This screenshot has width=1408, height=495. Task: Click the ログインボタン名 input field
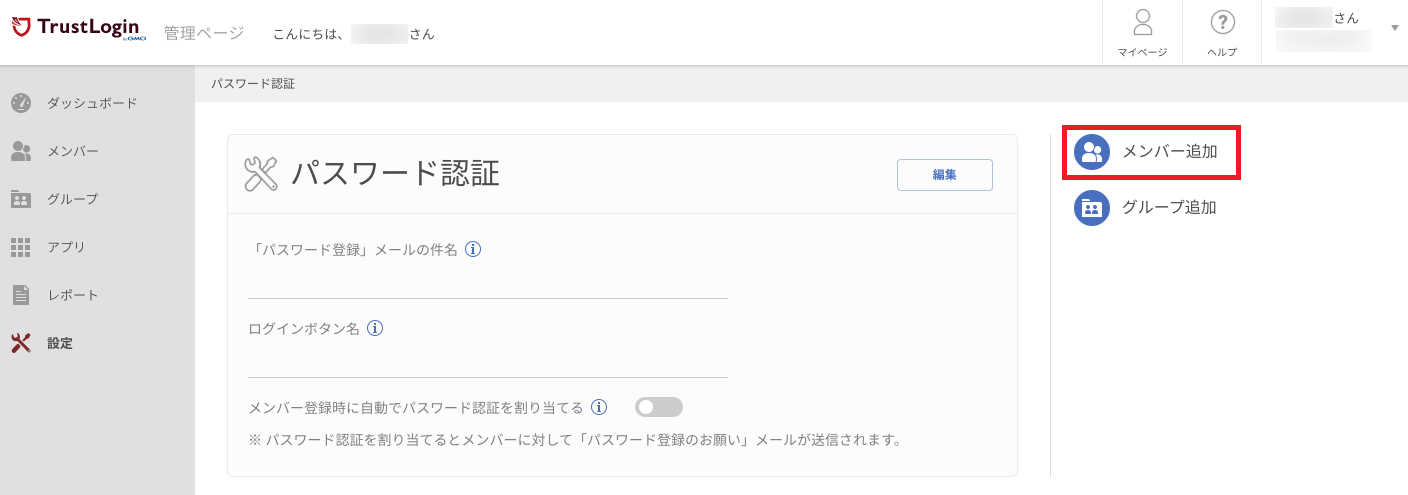(488, 362)
